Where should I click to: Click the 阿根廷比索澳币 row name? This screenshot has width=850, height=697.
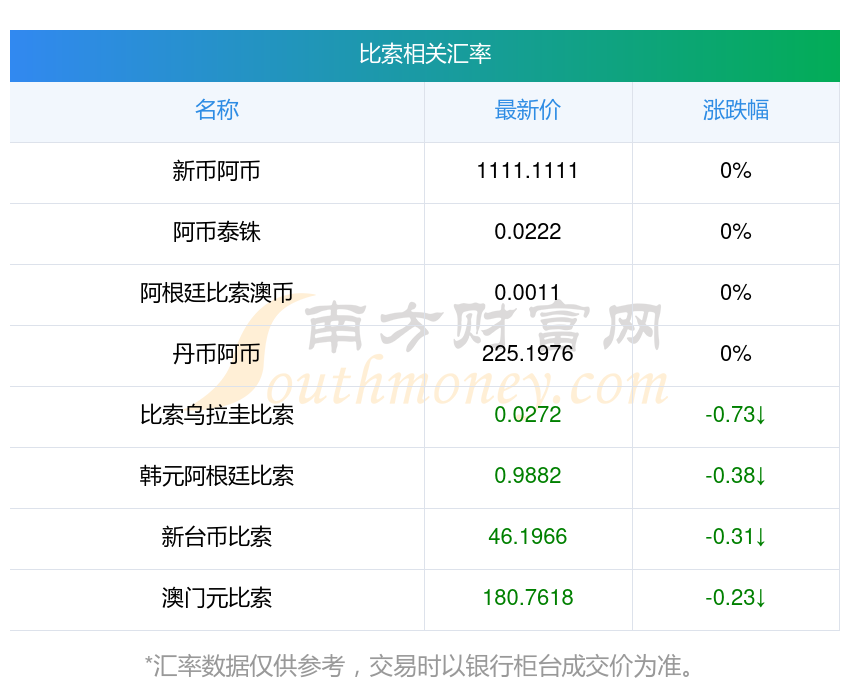(217, 293)
